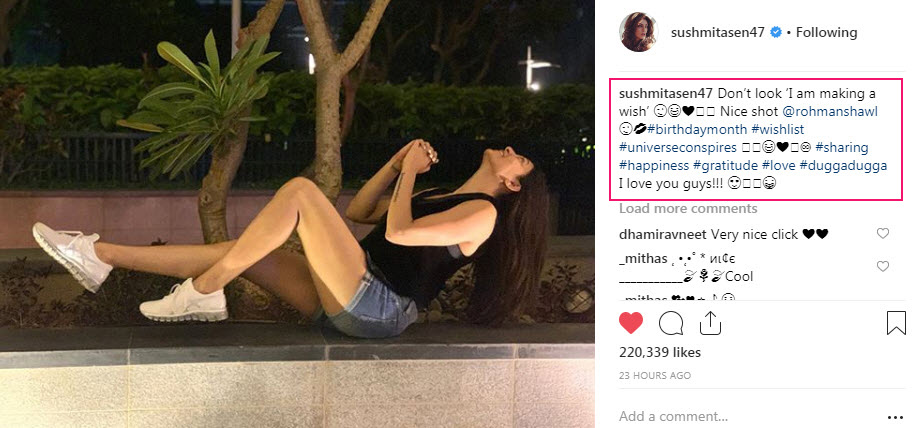The image size is (912, 428).
Task: Click sushmitasen47 profile picture avatar
Action: (x=637, y=32)
